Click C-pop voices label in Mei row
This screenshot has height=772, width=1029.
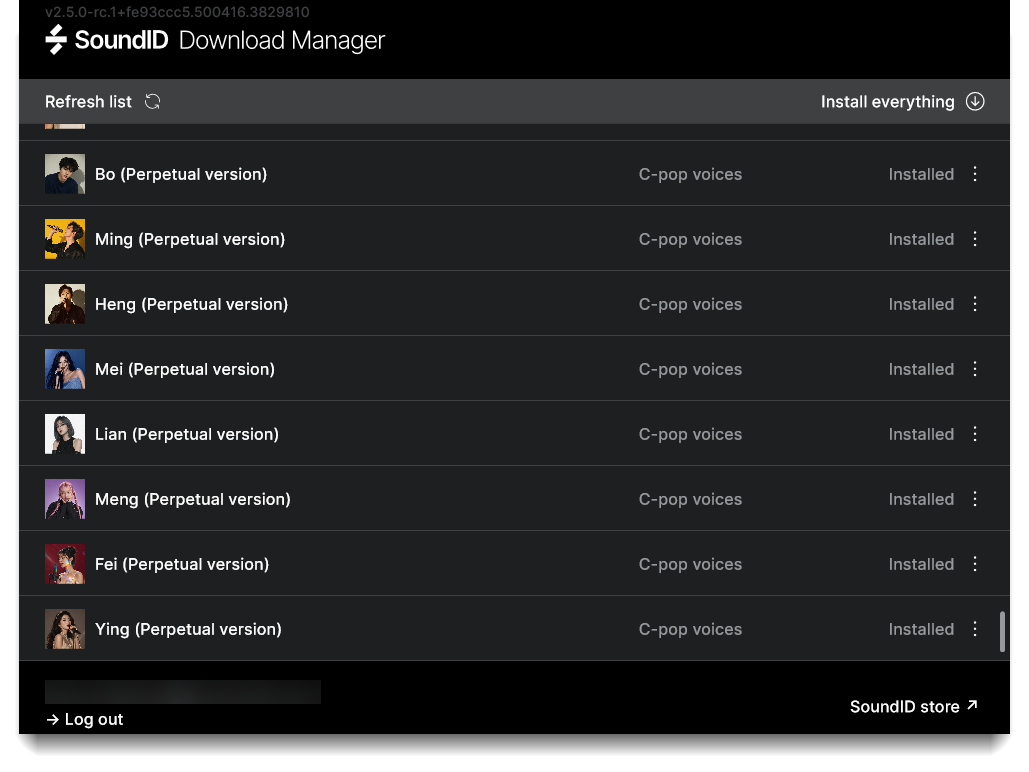690,369
